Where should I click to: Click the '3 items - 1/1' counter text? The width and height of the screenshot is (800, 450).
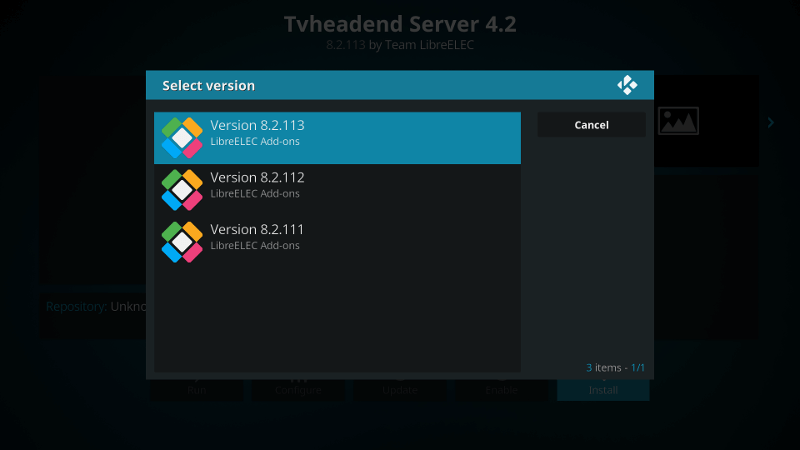click(615, 367)
